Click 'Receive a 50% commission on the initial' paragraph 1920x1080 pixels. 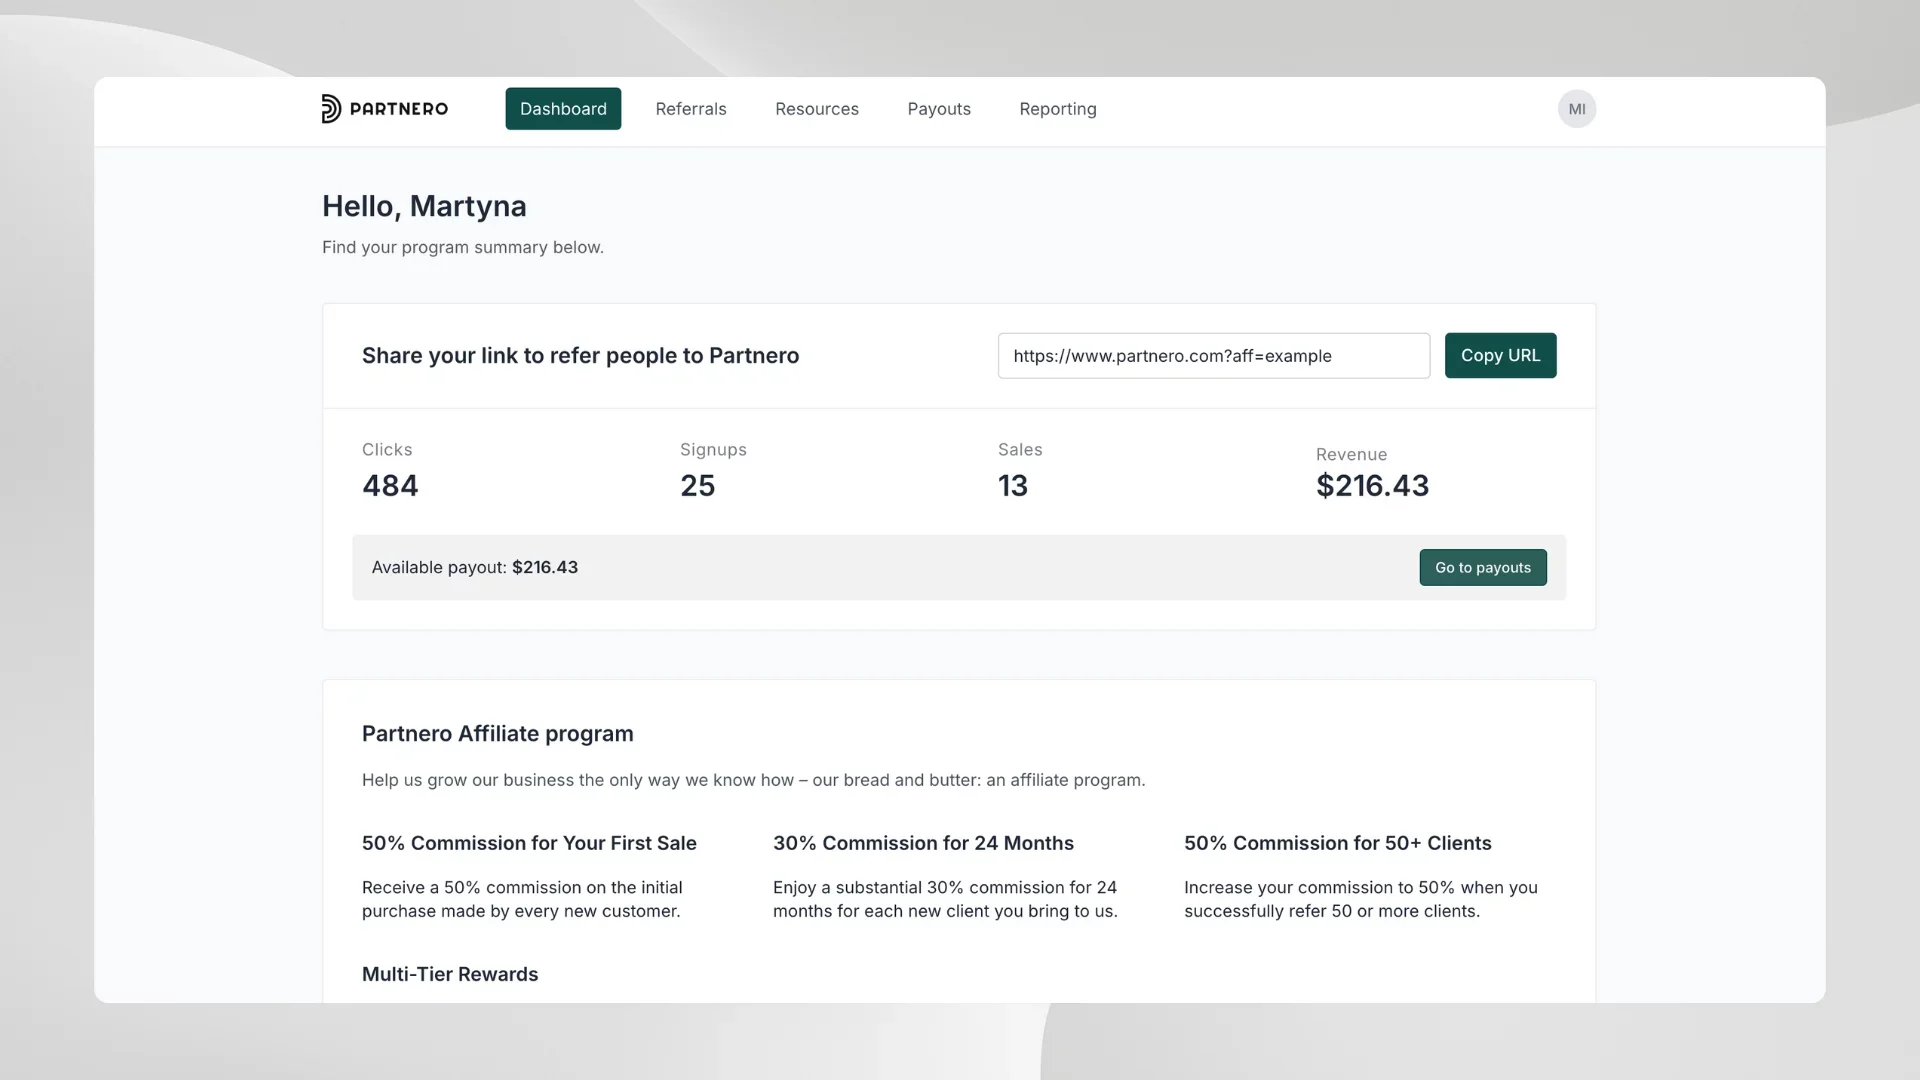[522, 899]
